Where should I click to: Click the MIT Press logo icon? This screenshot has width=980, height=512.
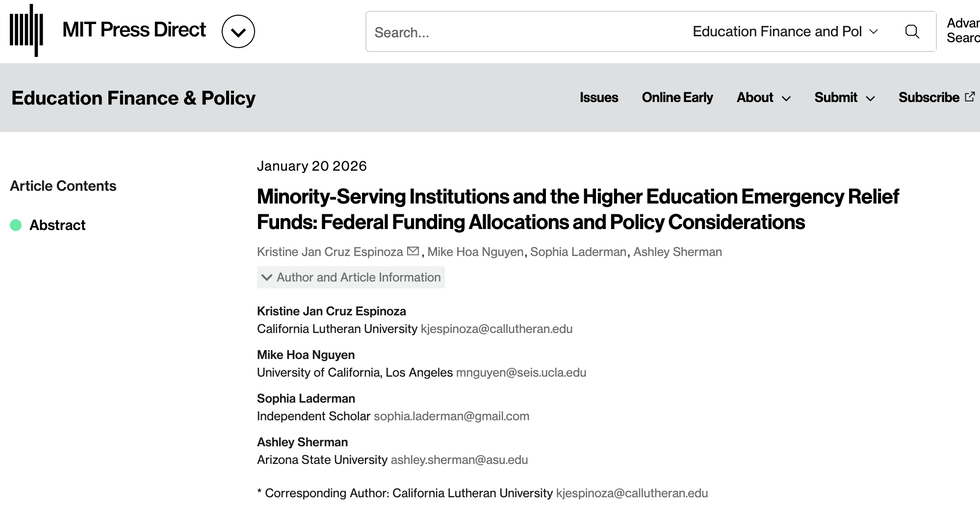point(27,30)
